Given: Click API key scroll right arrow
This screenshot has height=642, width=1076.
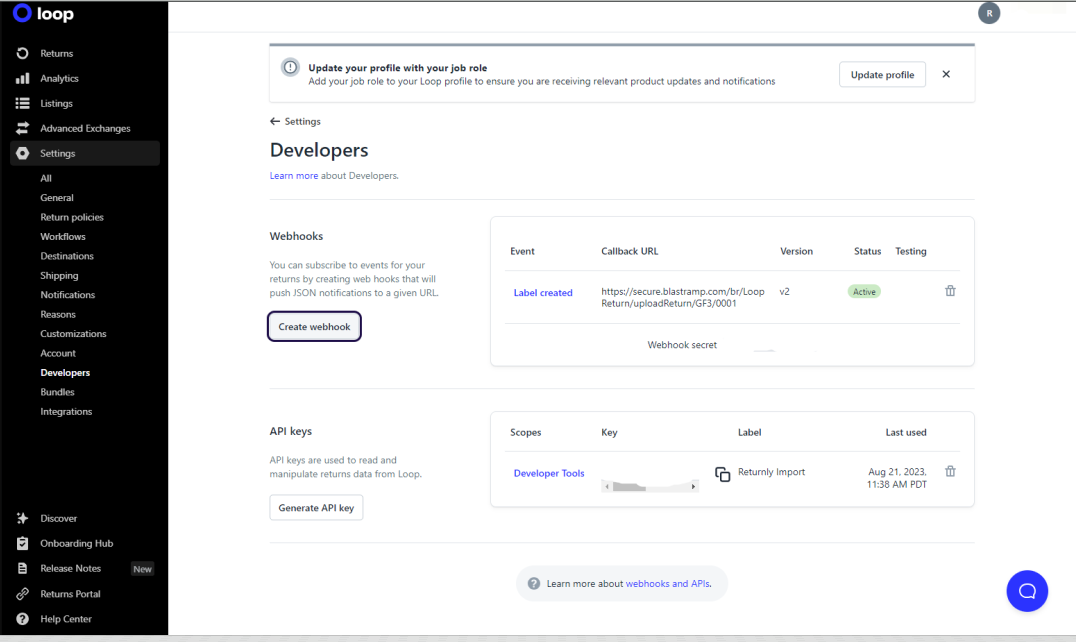Looking at the screenshot, I should click(x=693, y=486).
